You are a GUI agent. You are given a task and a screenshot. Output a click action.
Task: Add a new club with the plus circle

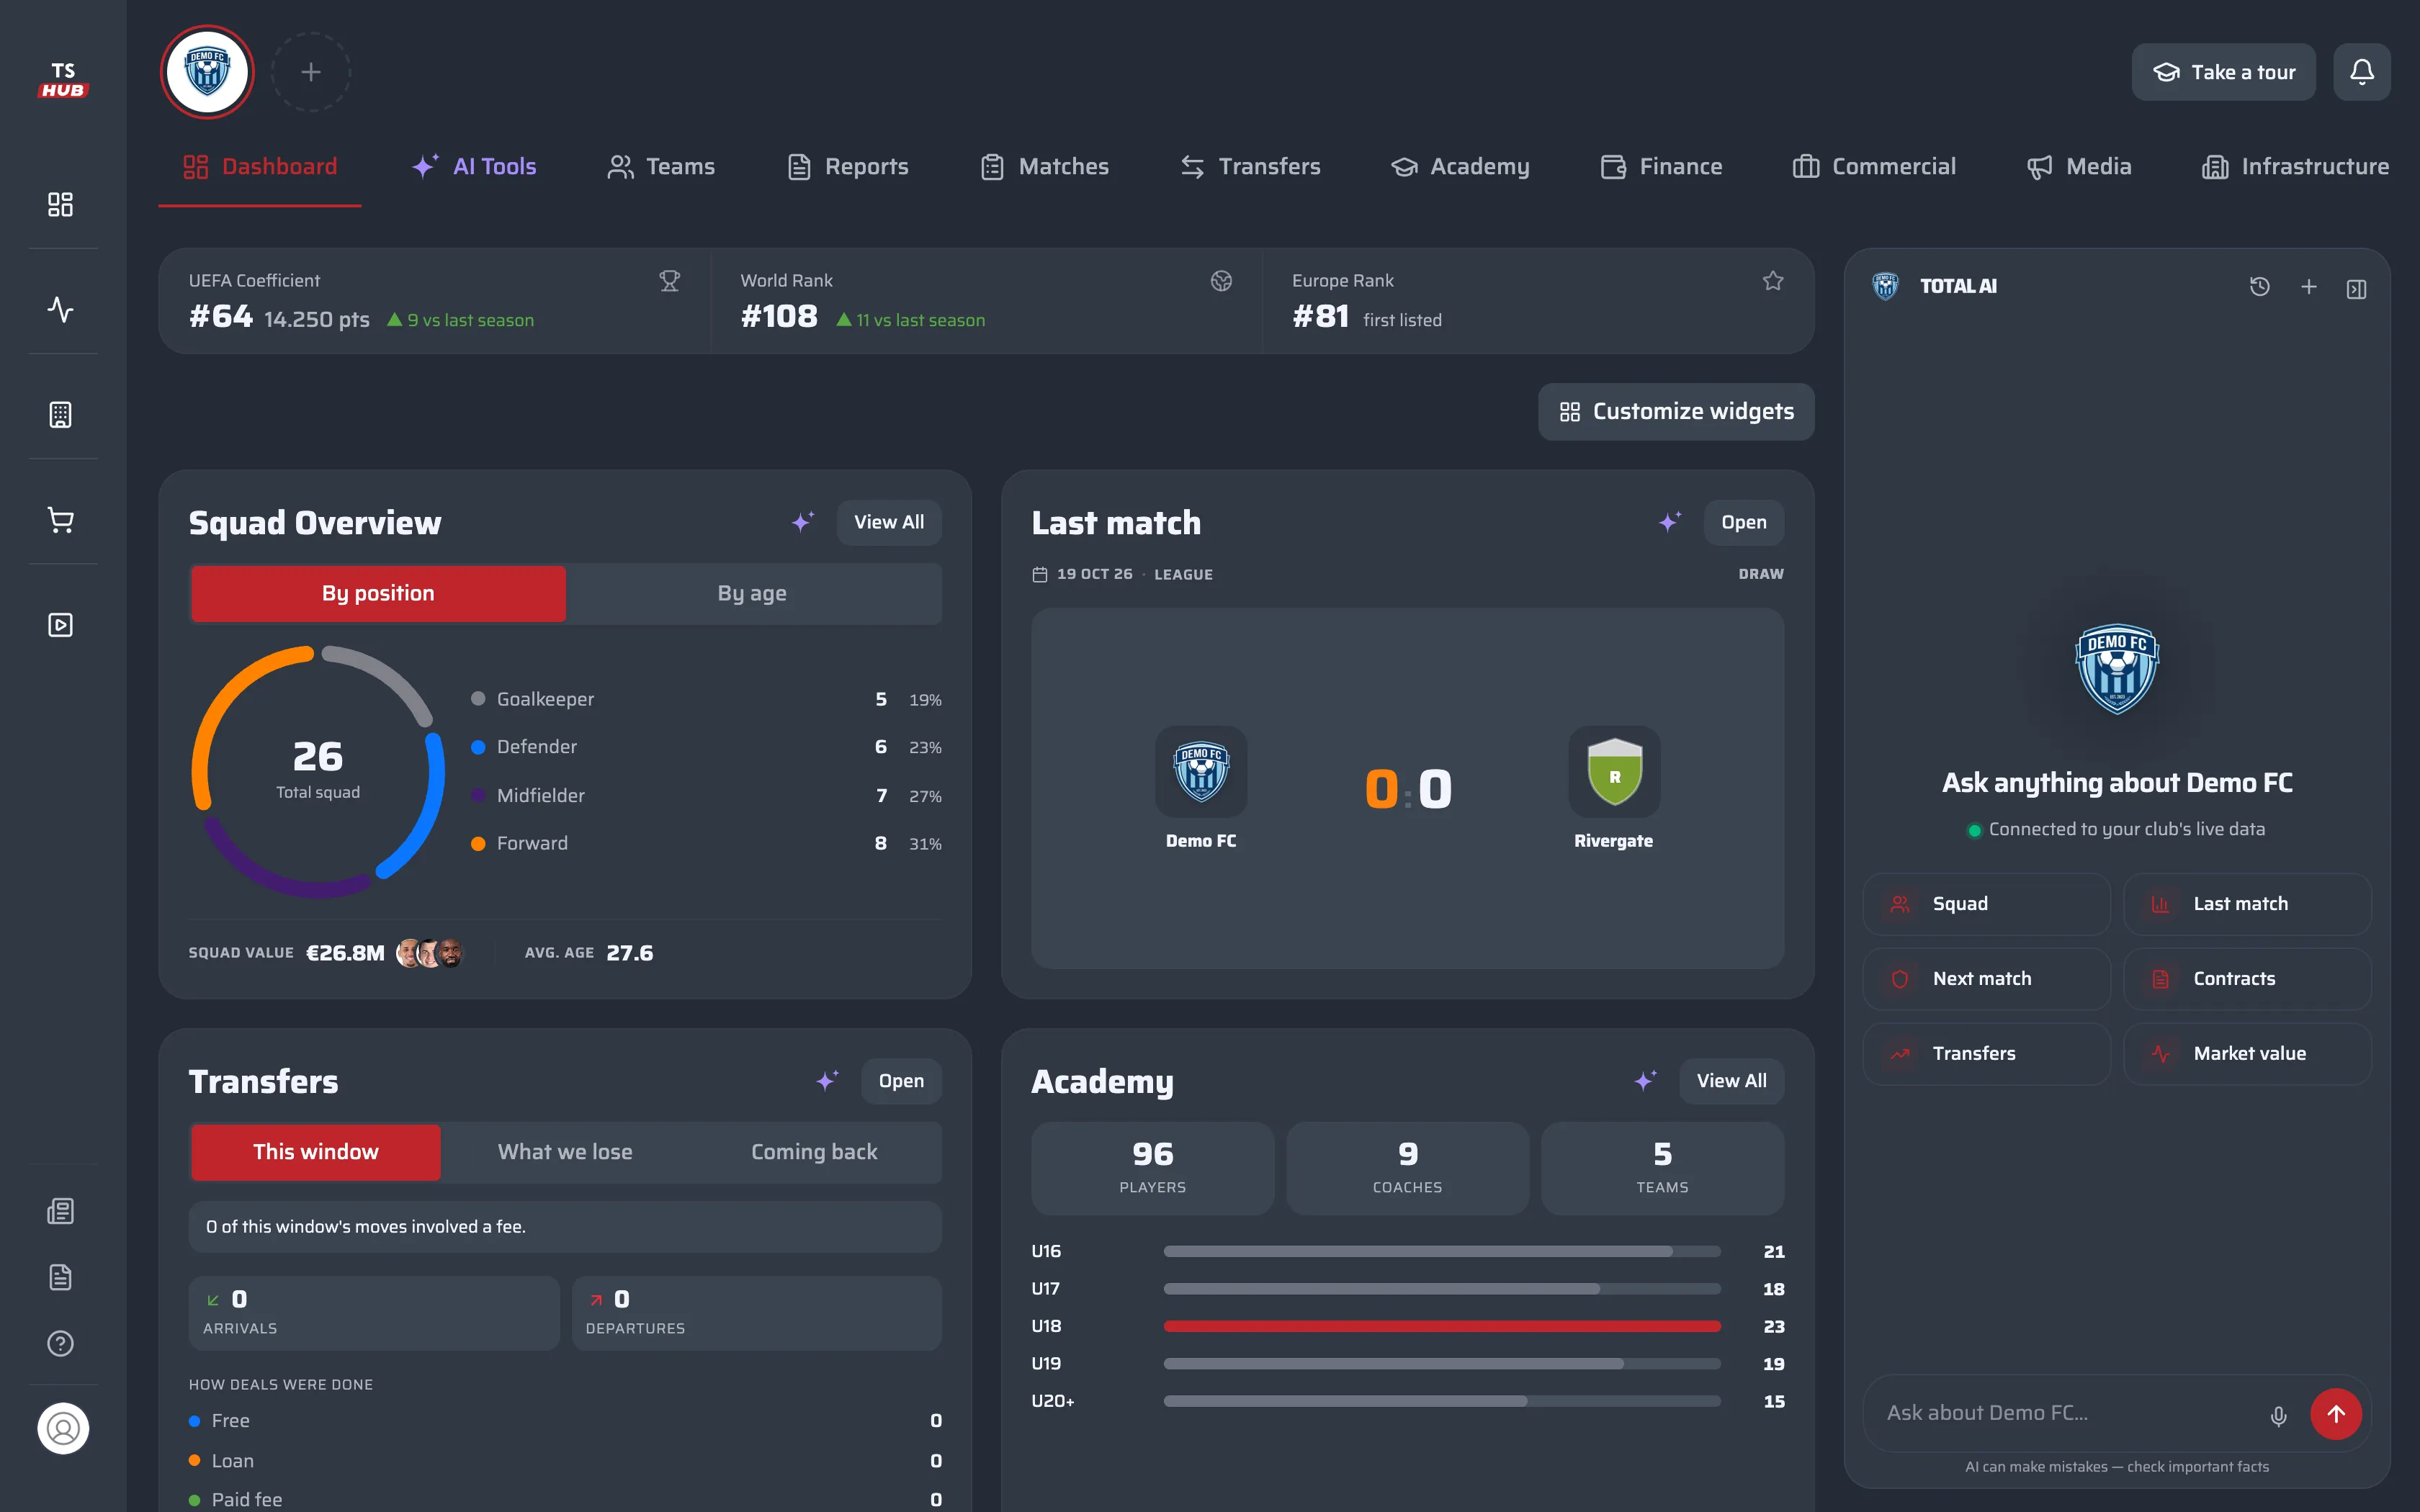[311, 72]
